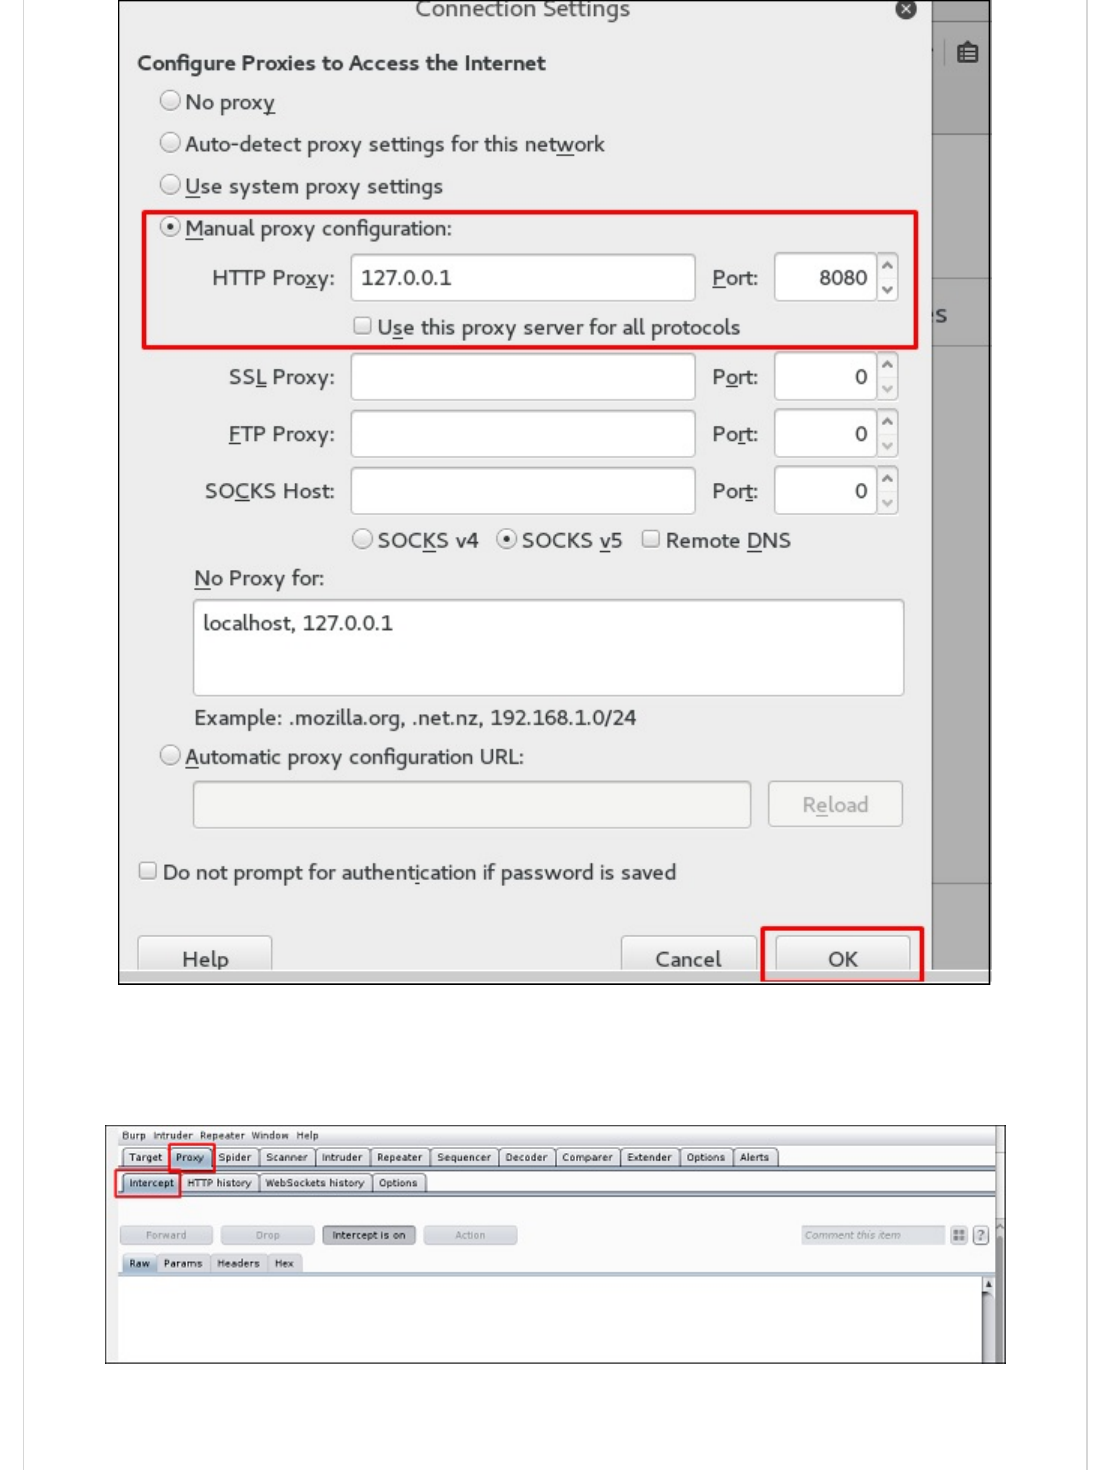Viewport: 1110px width, 1470px height.
Task: Open the Intercept sub-tab
Action: click(x=151, y=1183)
